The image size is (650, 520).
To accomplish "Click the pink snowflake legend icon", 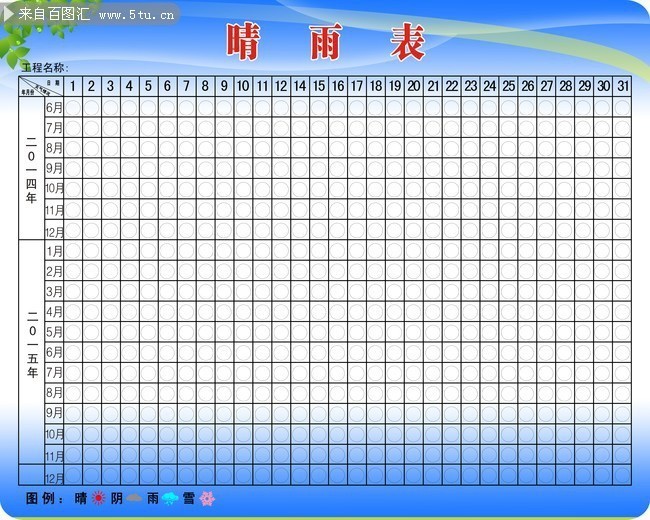I will (x=207, y=498).
